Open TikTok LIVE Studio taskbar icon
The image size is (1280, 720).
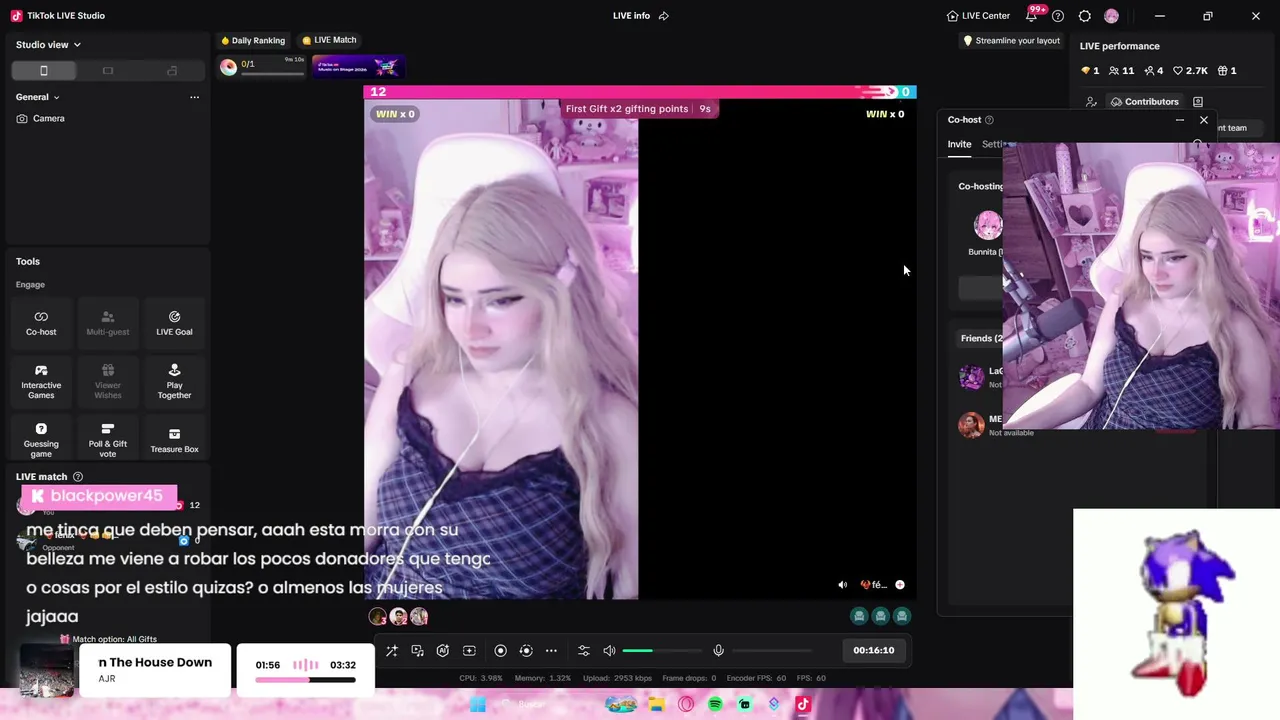pos(803,705)
